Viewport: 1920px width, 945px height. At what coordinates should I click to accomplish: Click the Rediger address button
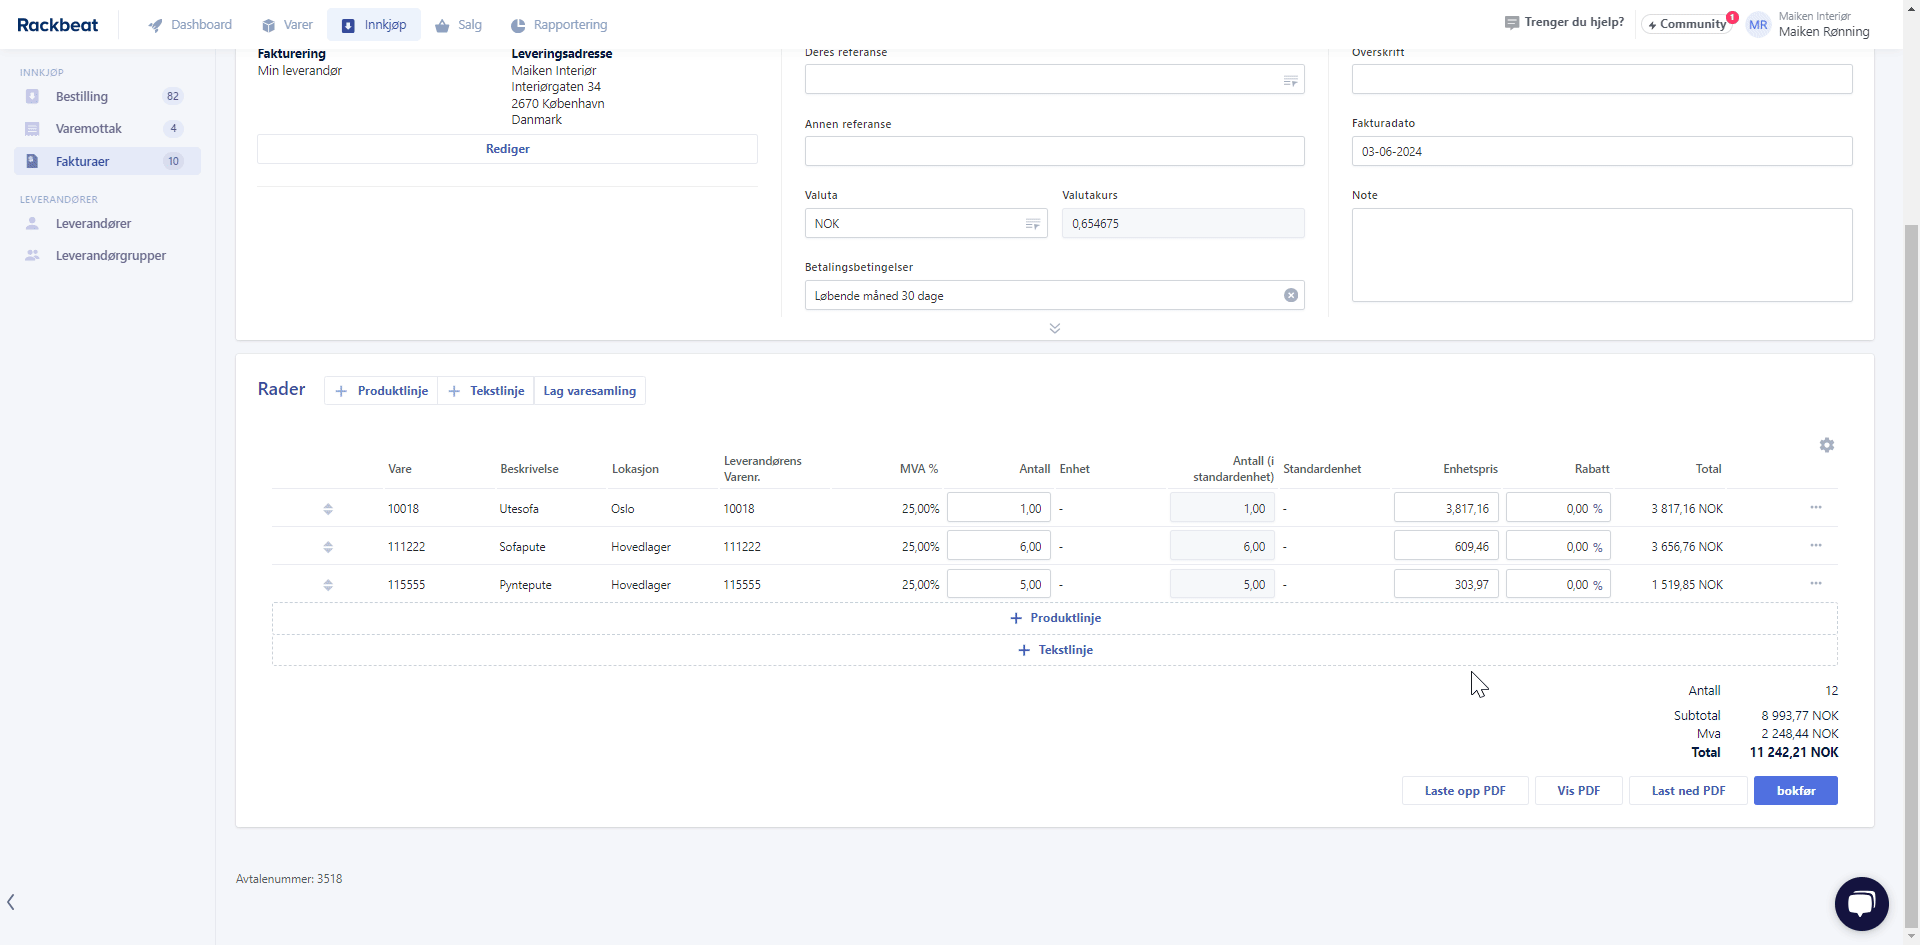[x=507, y=149]
